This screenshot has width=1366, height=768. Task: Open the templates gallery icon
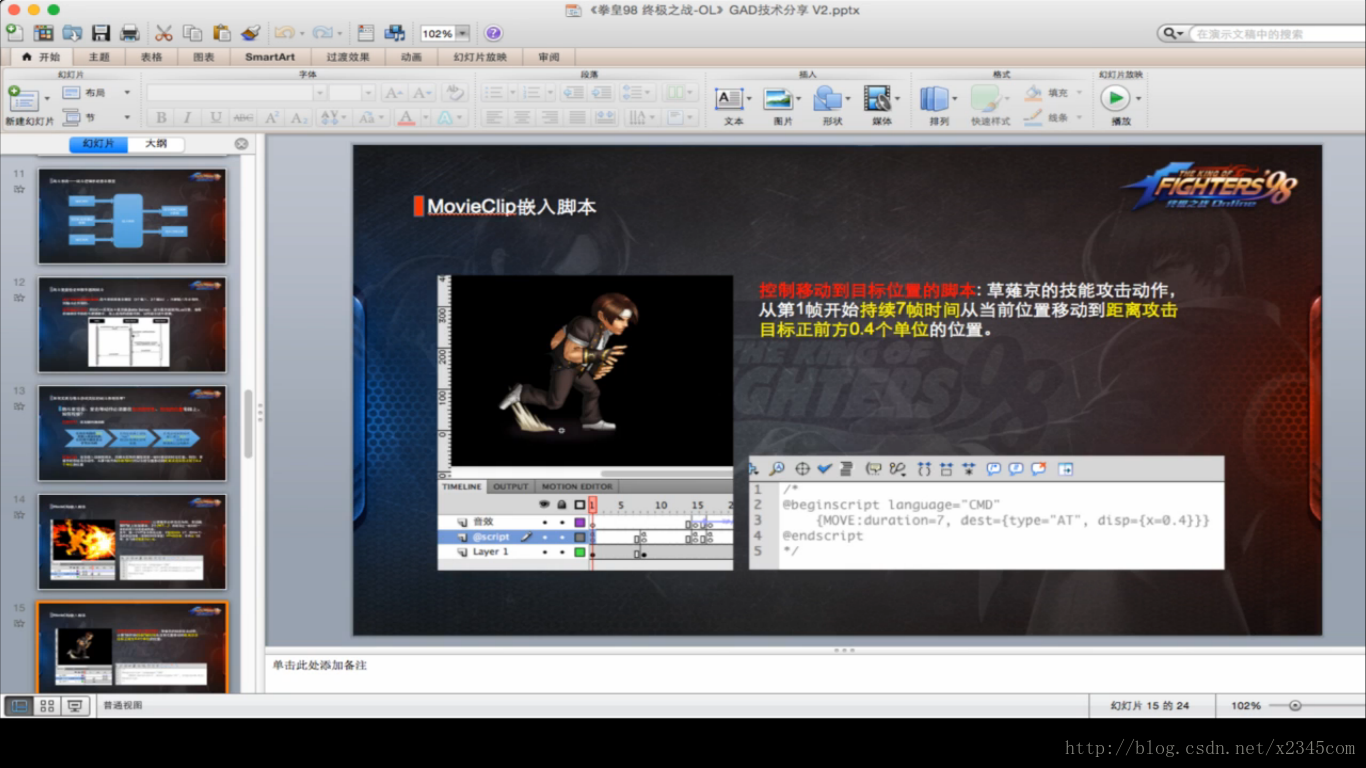pyautogui.click(x=44, y=33)
